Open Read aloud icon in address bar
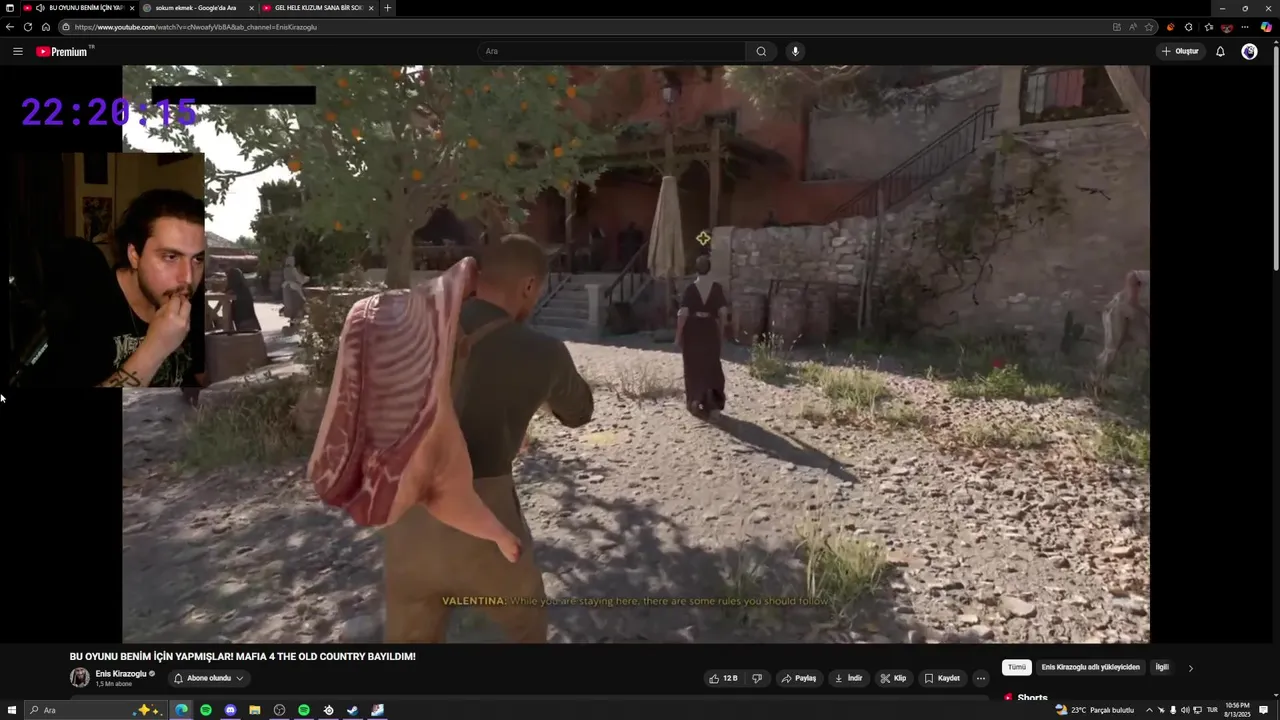The height and width of the screenshot is (720, 1280). pos(1133,27)
